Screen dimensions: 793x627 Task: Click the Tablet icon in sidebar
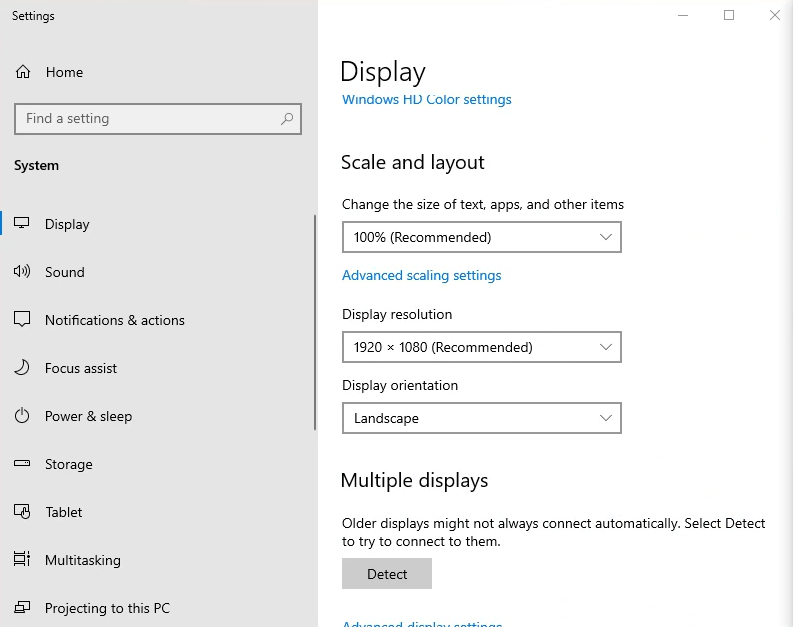pos(23,512)
